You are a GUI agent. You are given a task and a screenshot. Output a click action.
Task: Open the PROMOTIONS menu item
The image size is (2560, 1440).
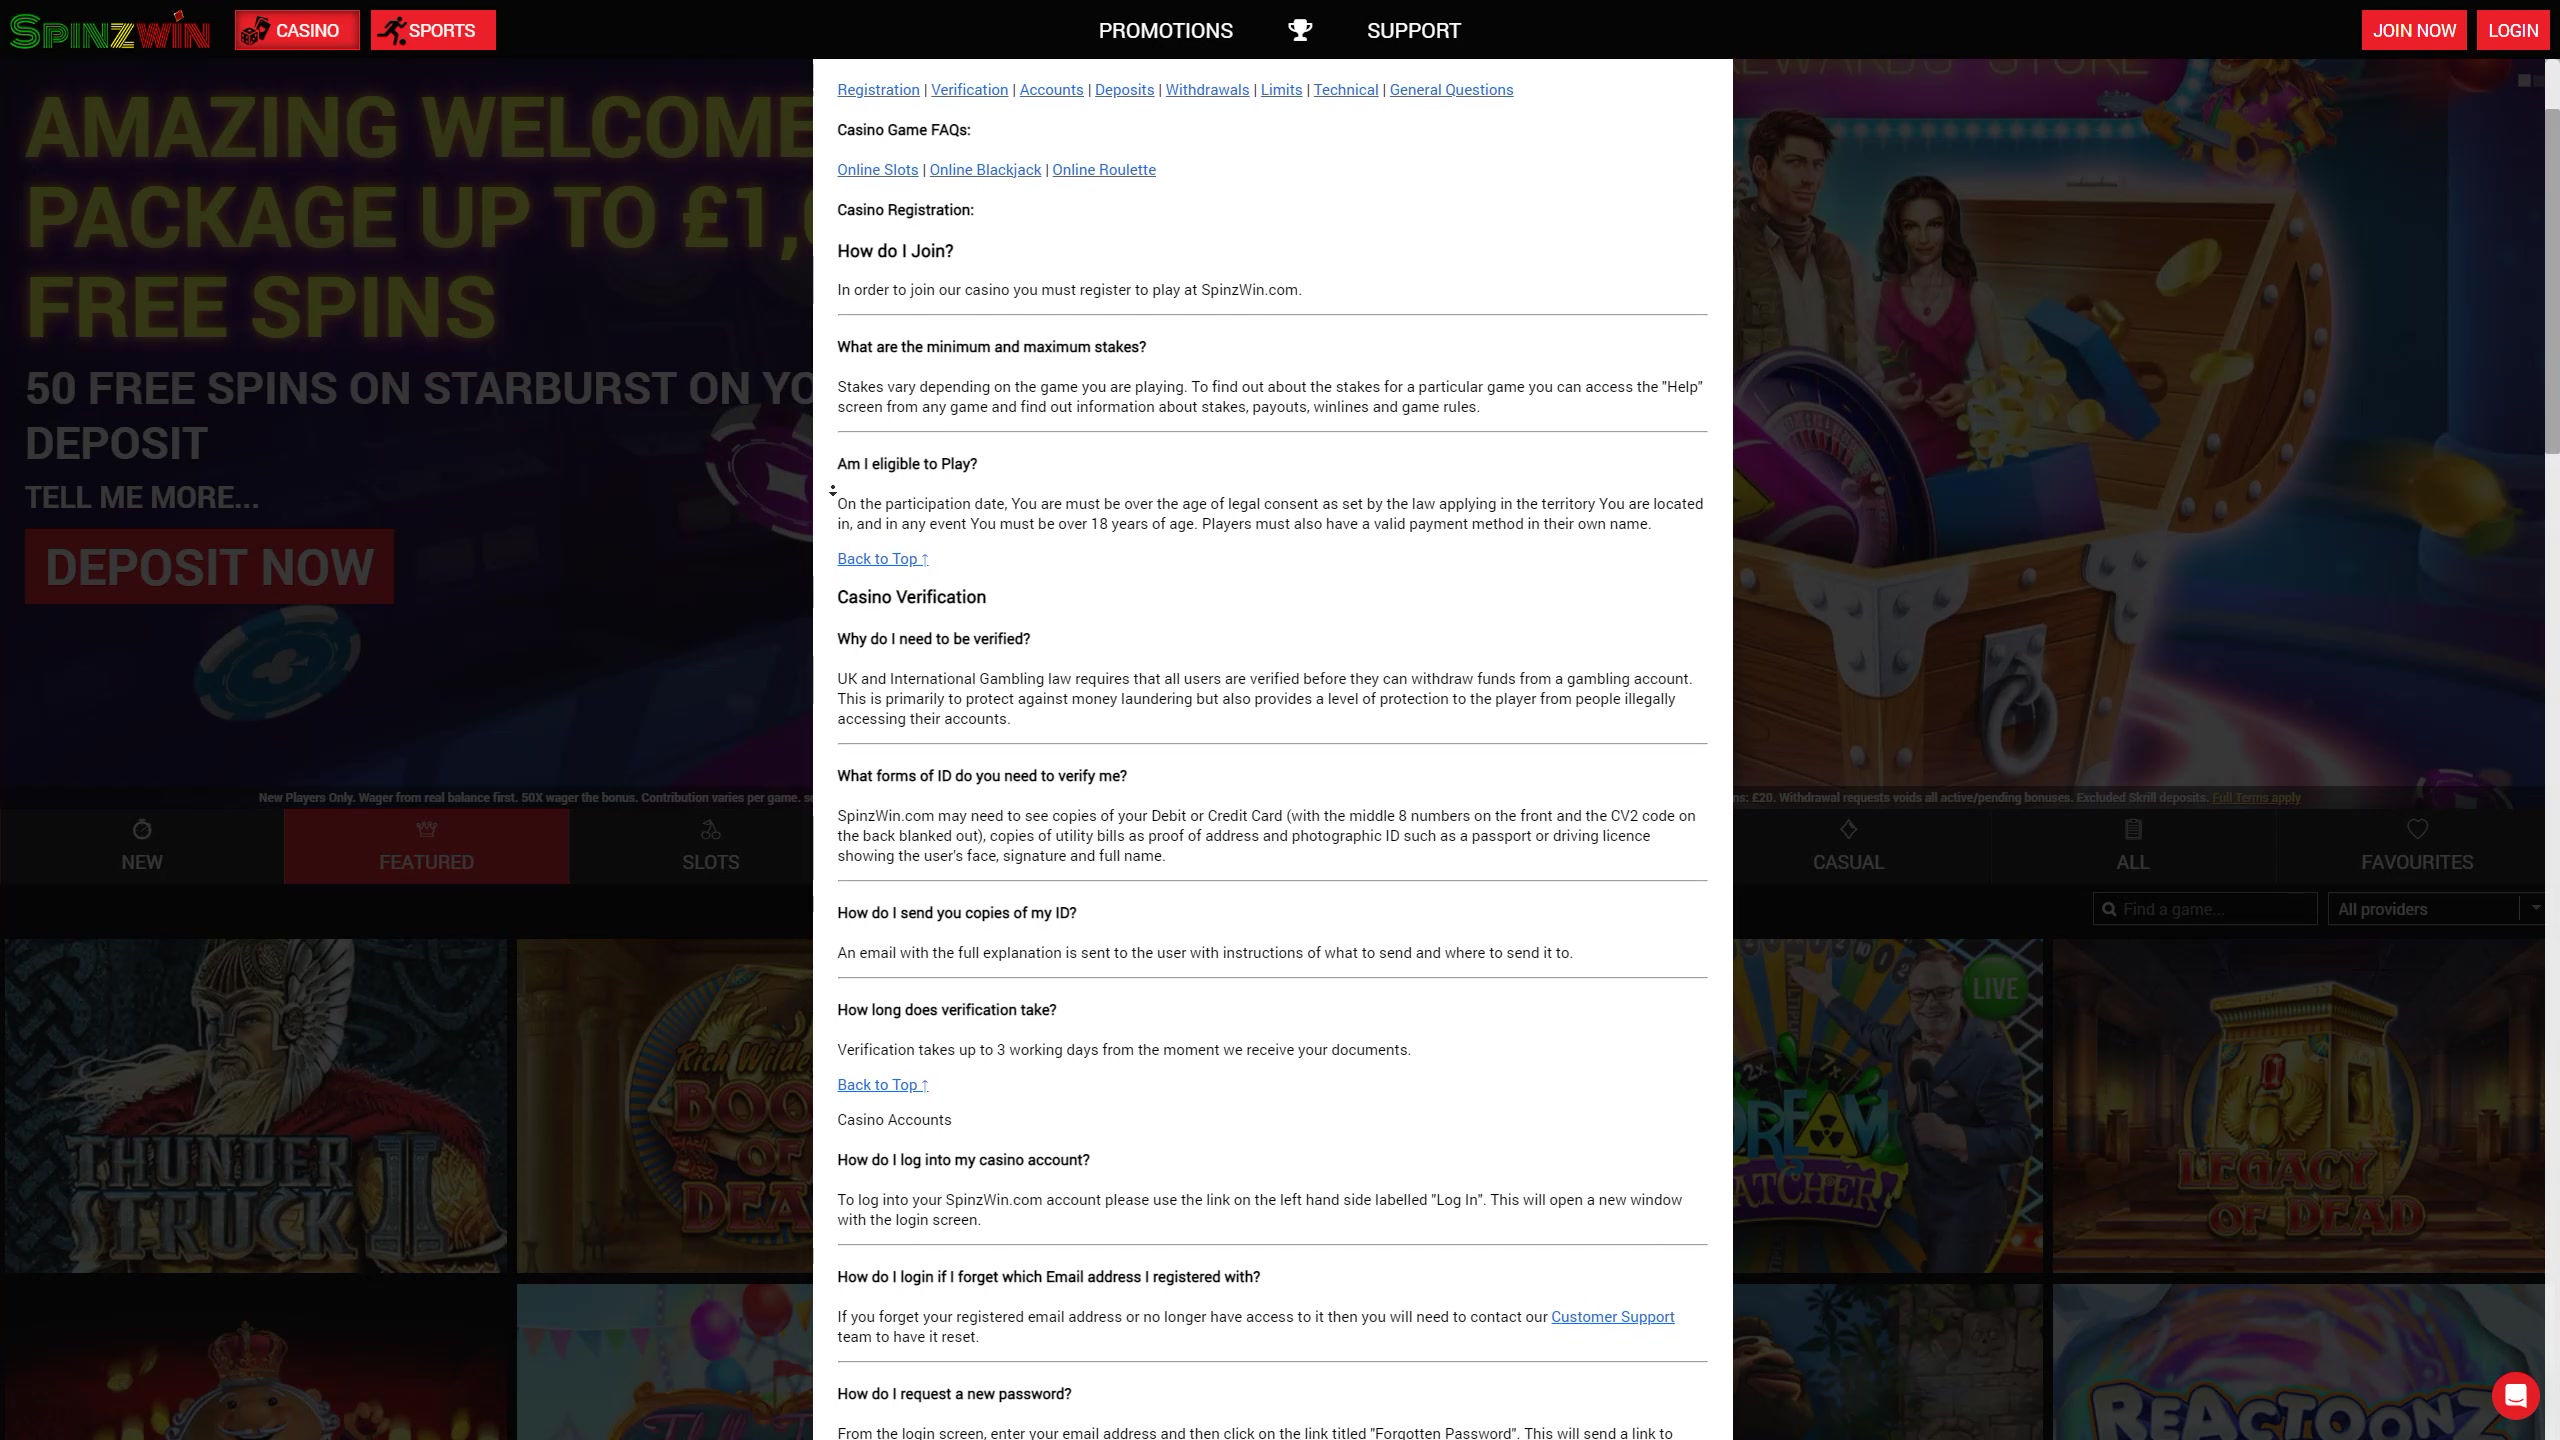(x=1165, y=30)
